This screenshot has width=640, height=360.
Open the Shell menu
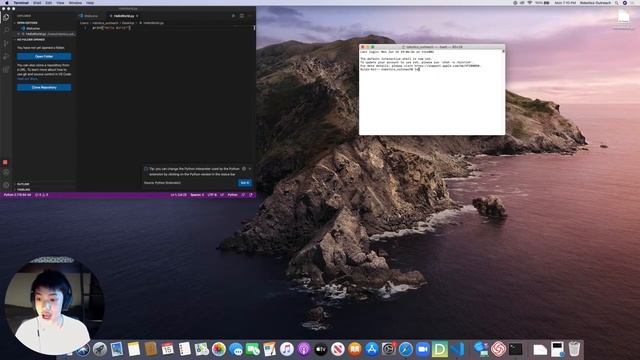pyautogui.click(x=37, y=2)
